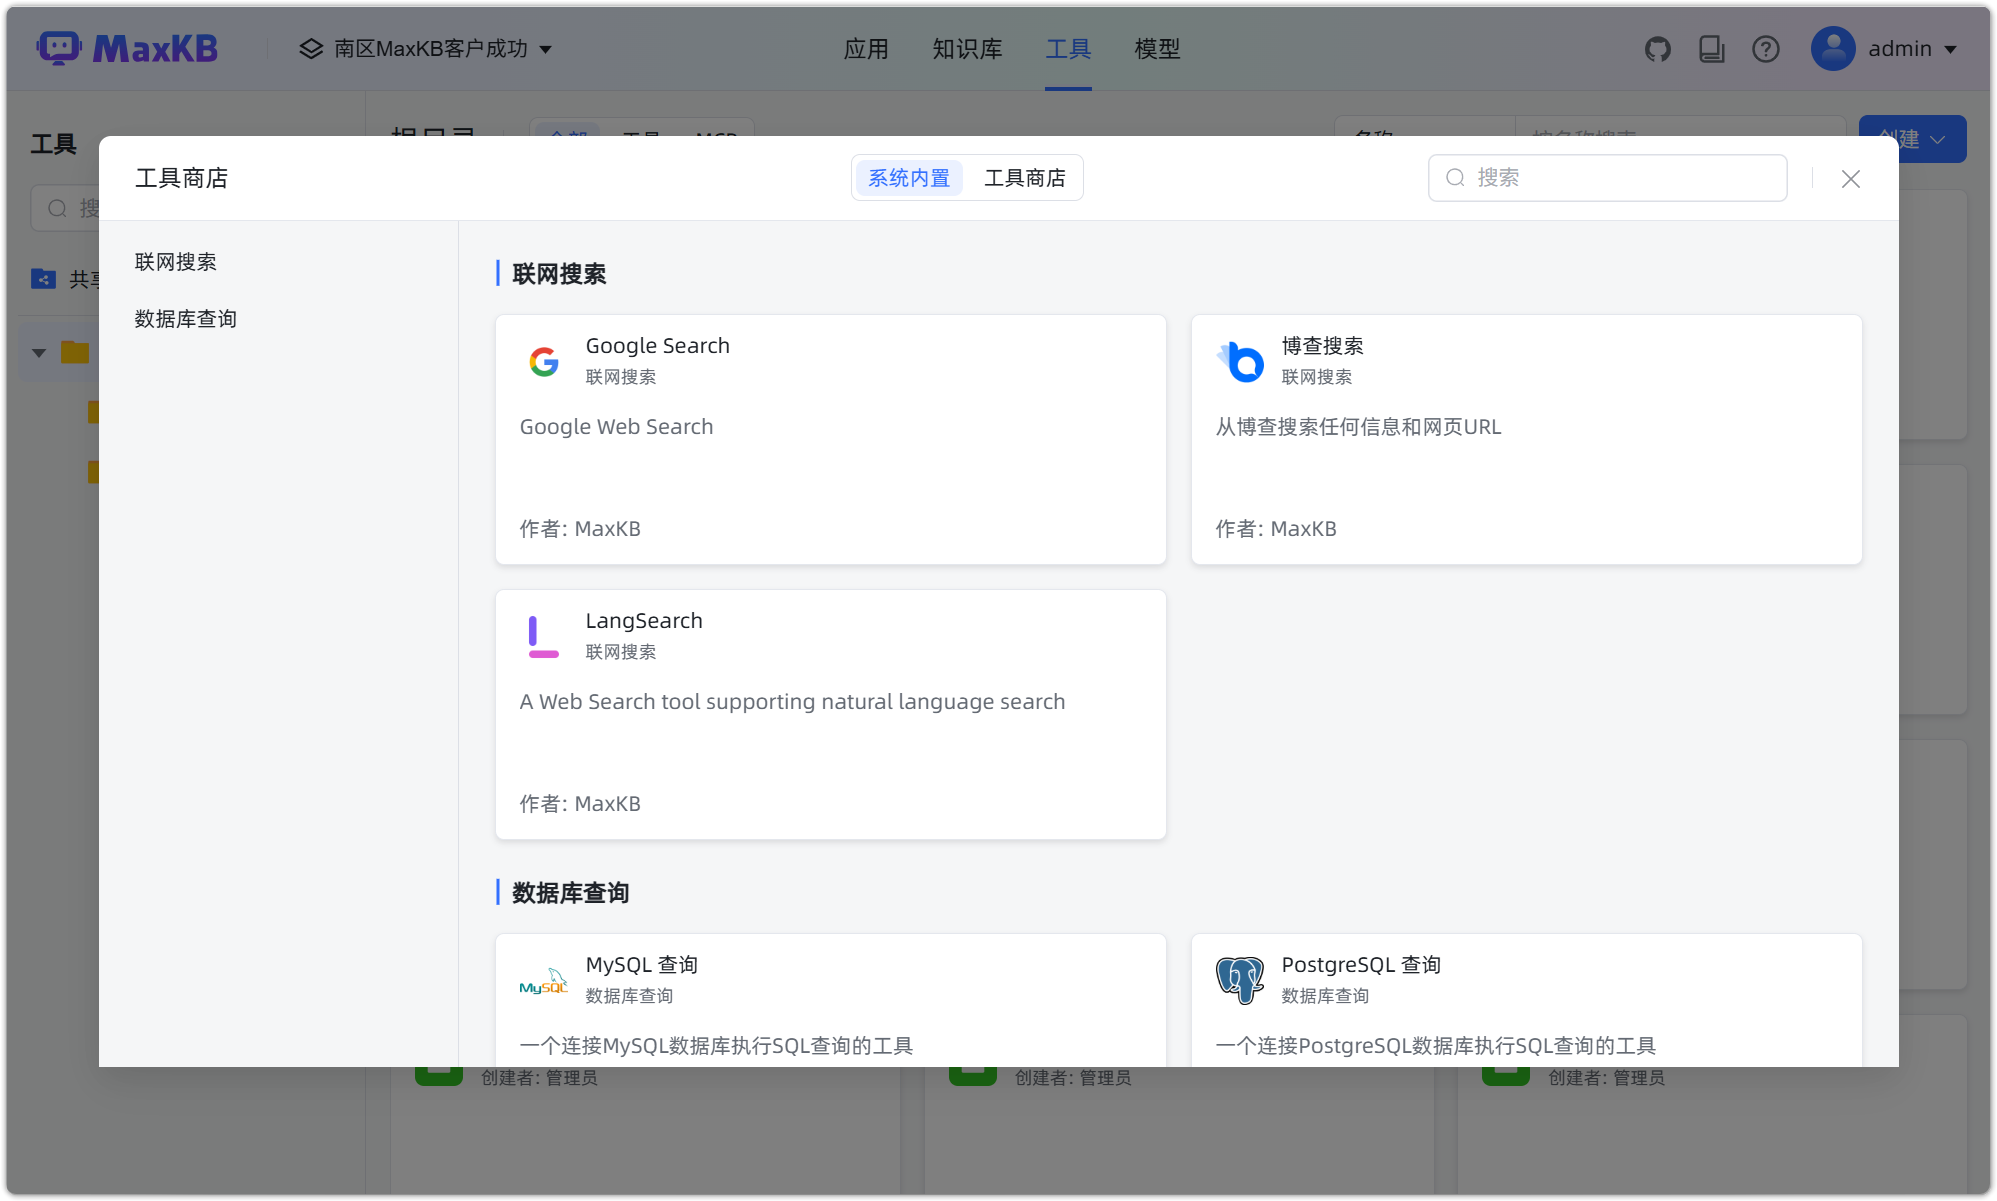The width and height of the screenshot is (1997, 1201).
Task: Select 数据库查询 category in sidebar
Action: pos(184,318)
